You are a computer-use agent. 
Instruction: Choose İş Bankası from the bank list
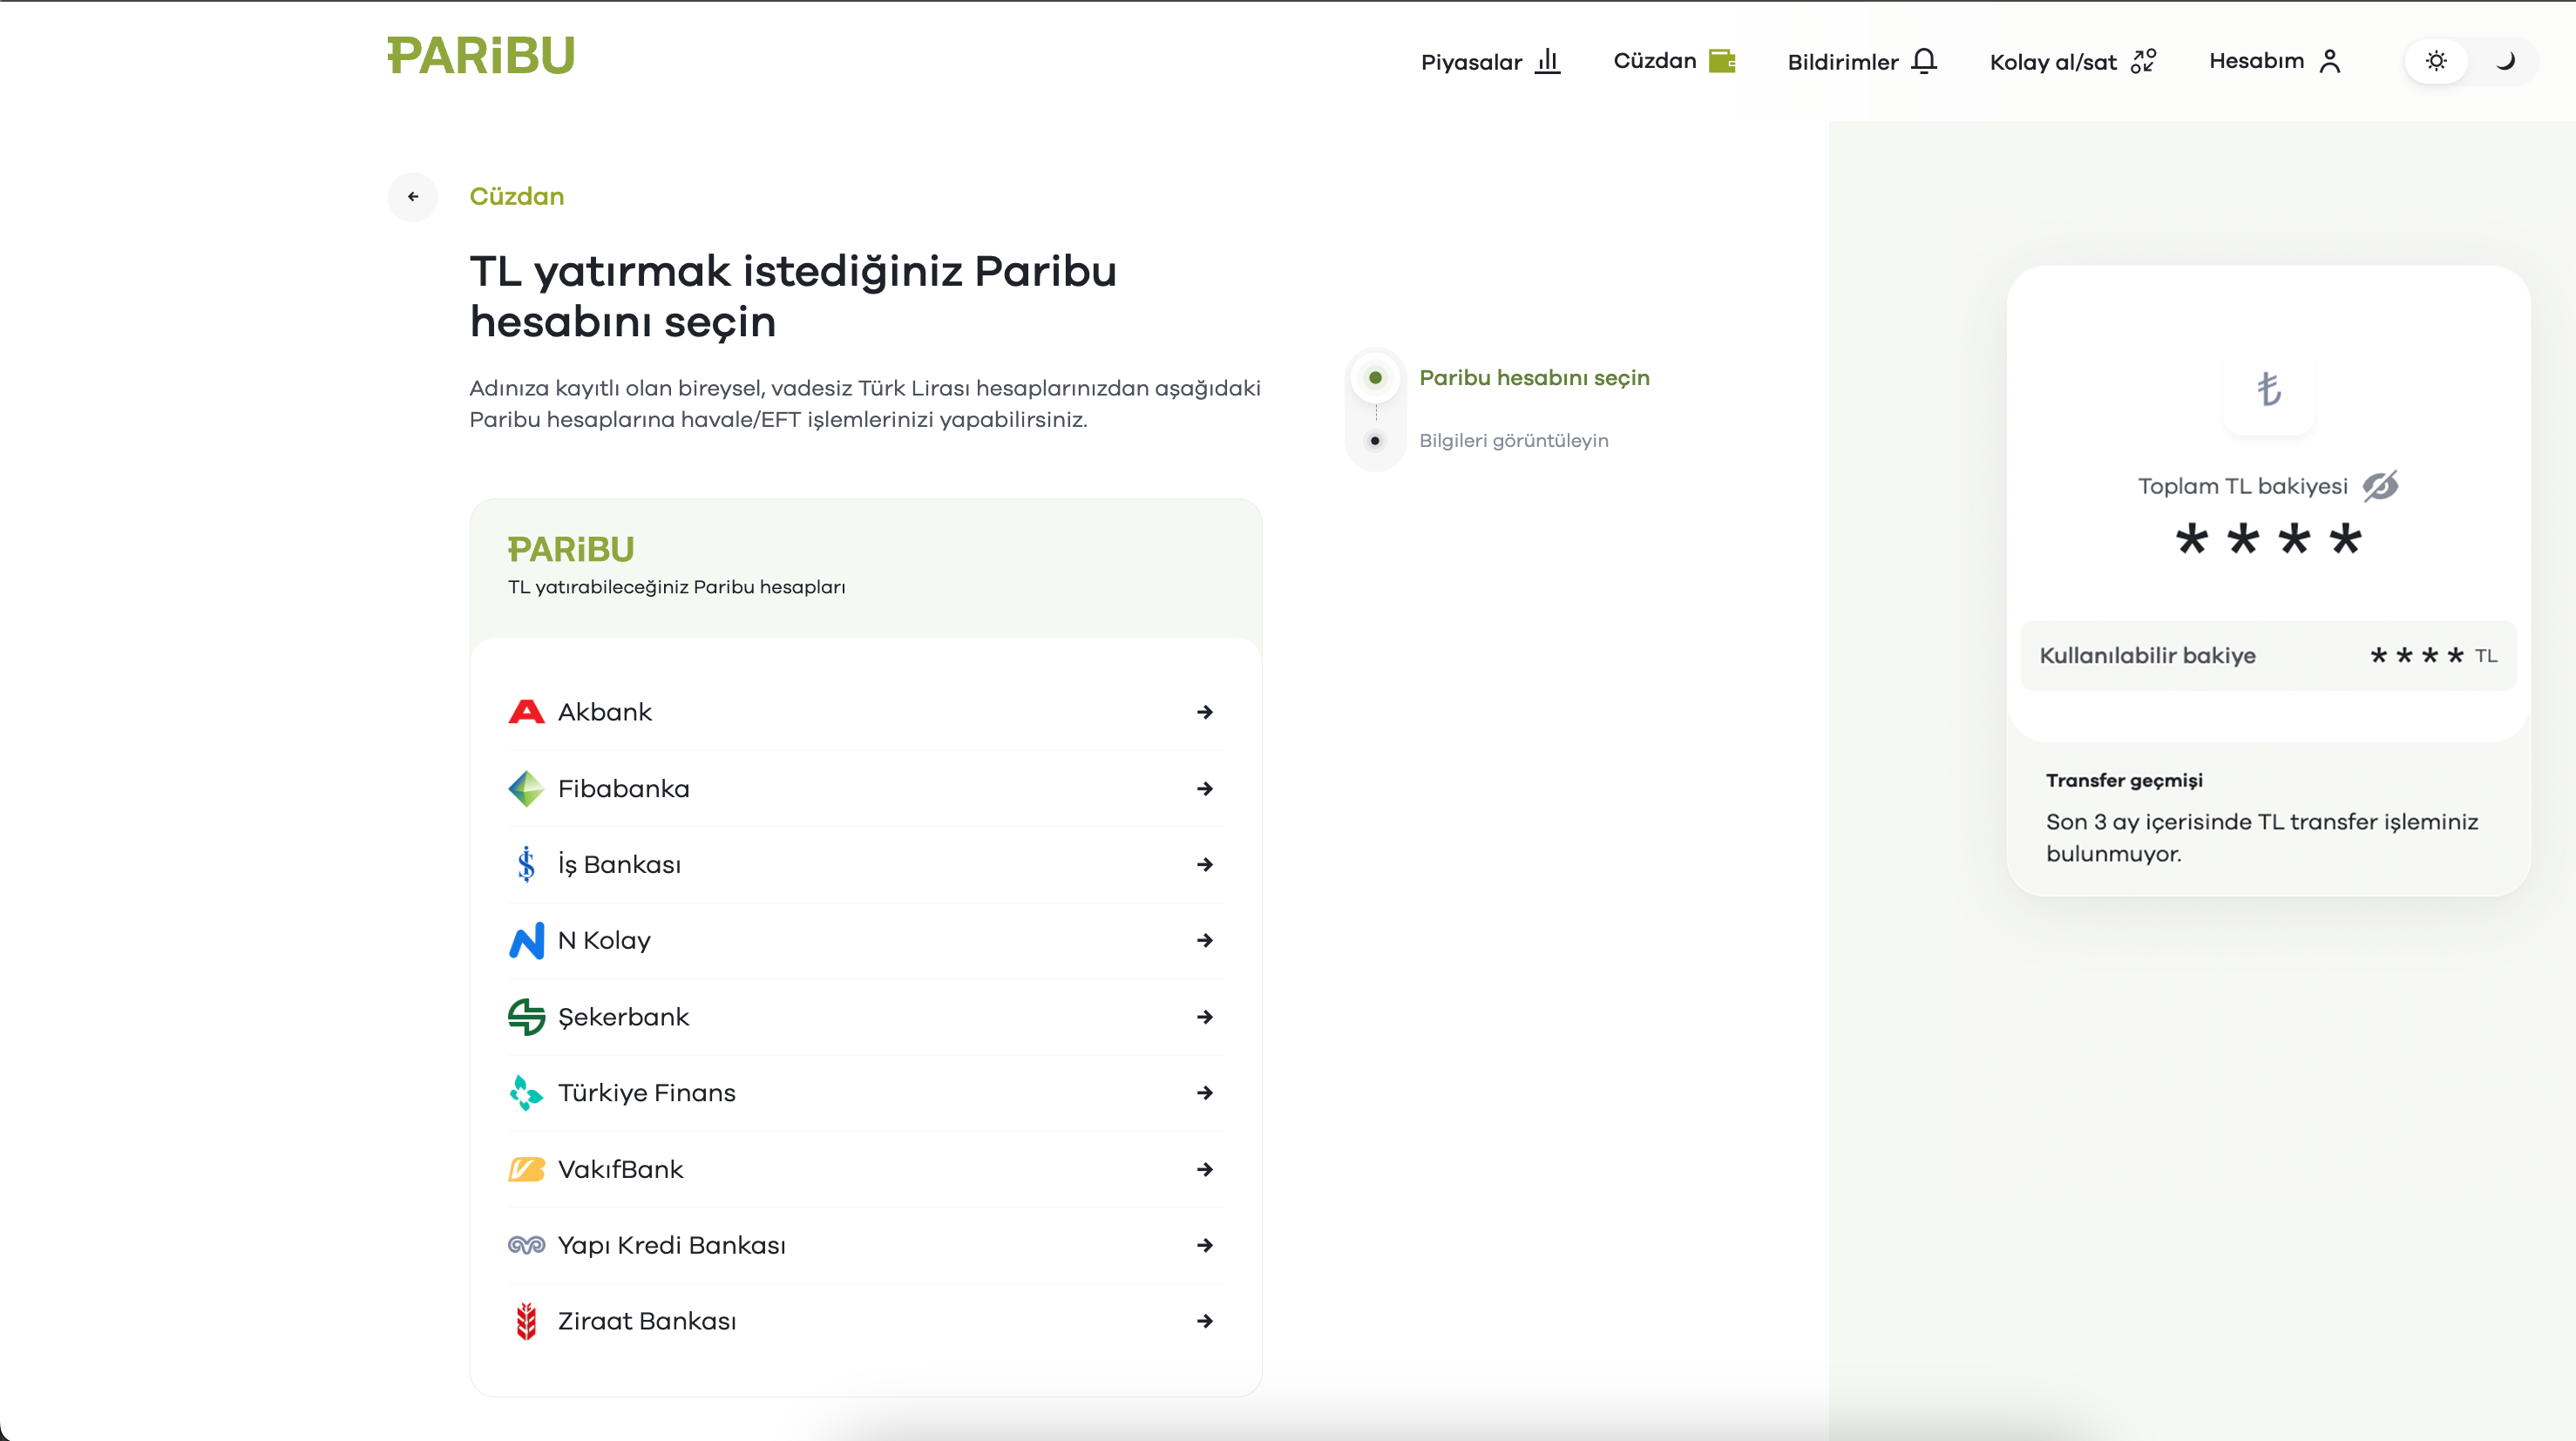point(866,865)
